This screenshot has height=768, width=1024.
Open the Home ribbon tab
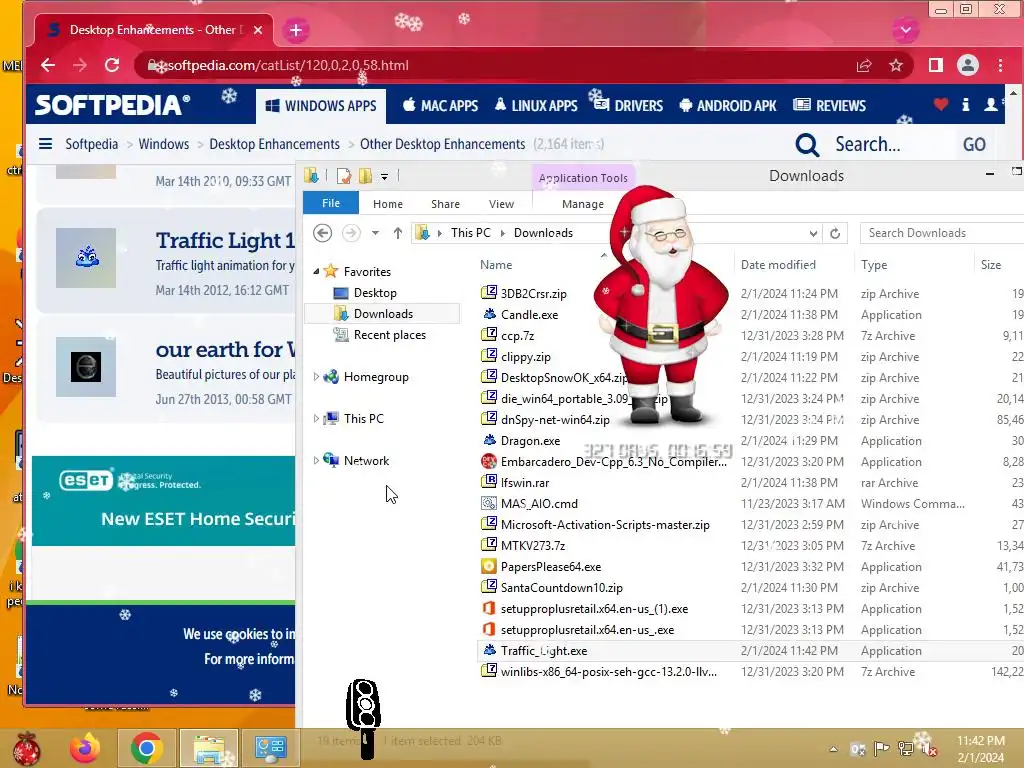pos(388,204)
